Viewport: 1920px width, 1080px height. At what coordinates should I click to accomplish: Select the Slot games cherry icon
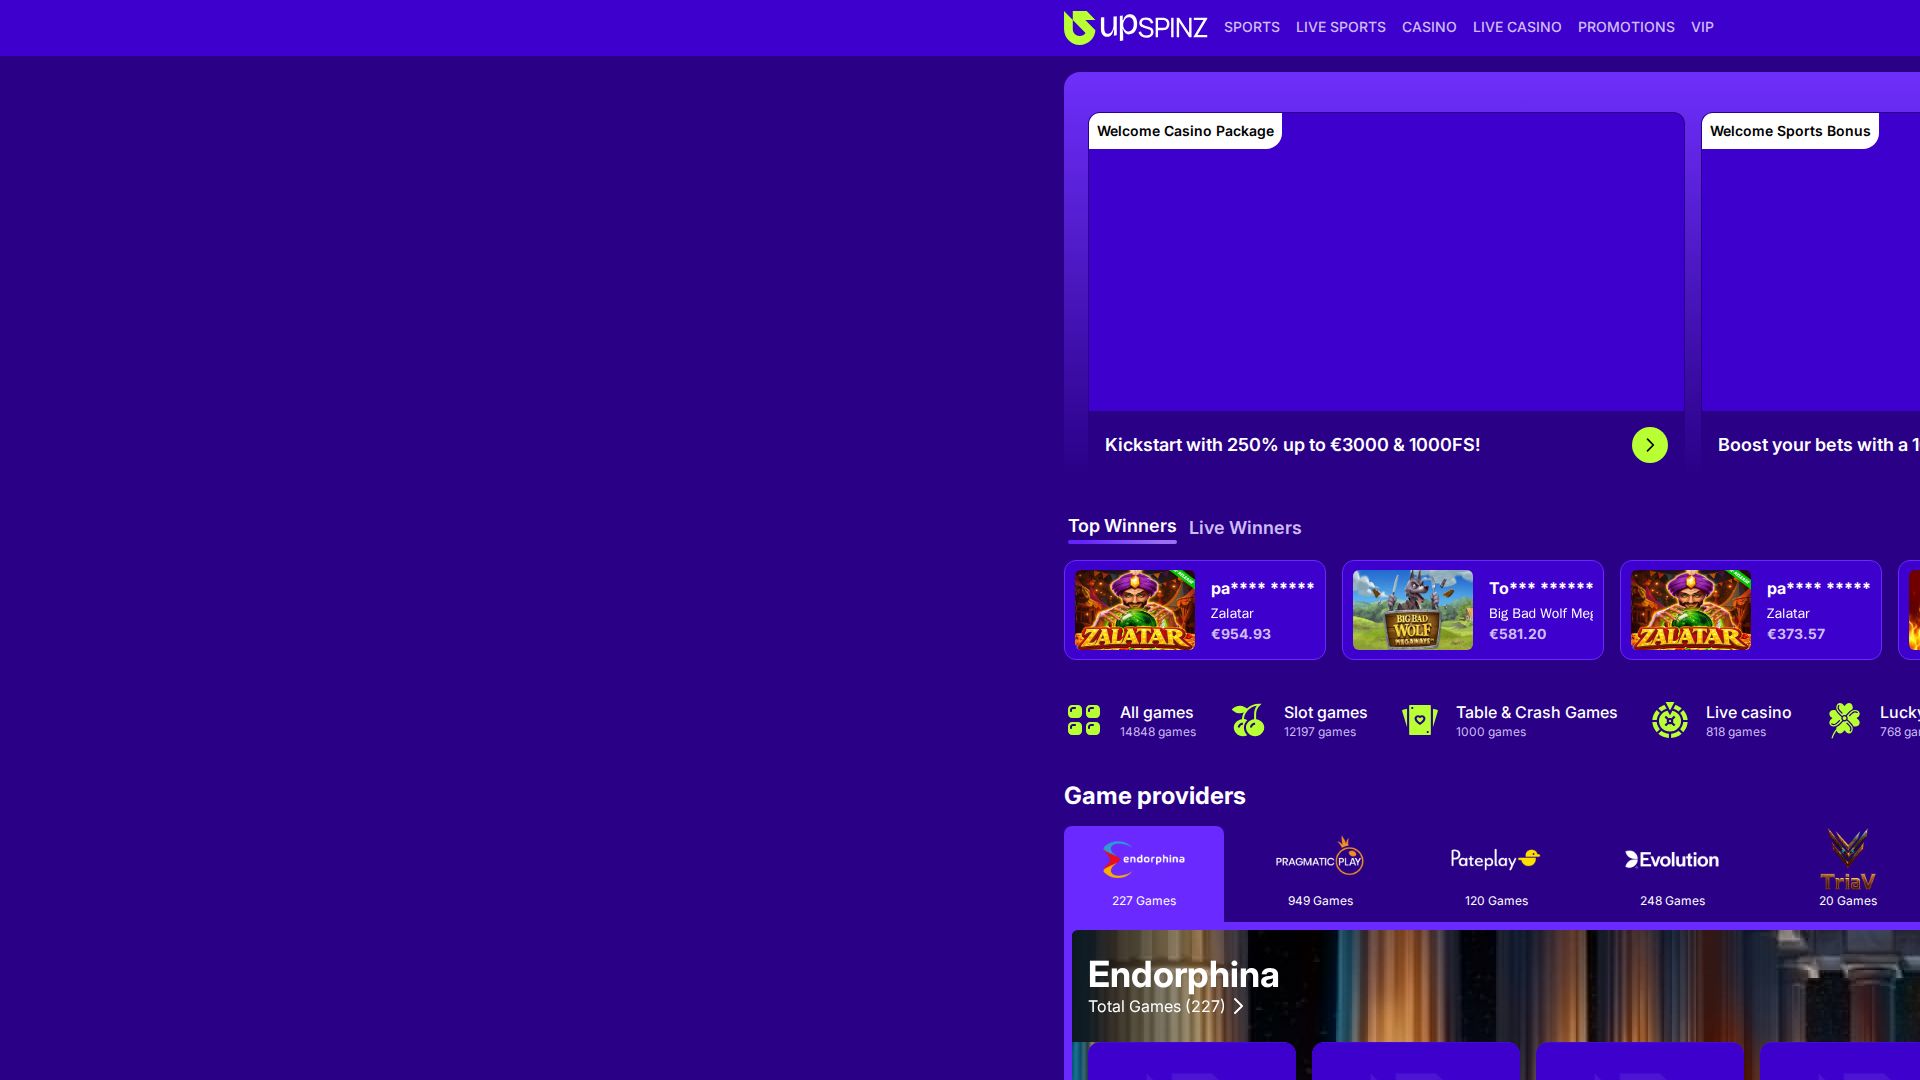point(1248,720)
